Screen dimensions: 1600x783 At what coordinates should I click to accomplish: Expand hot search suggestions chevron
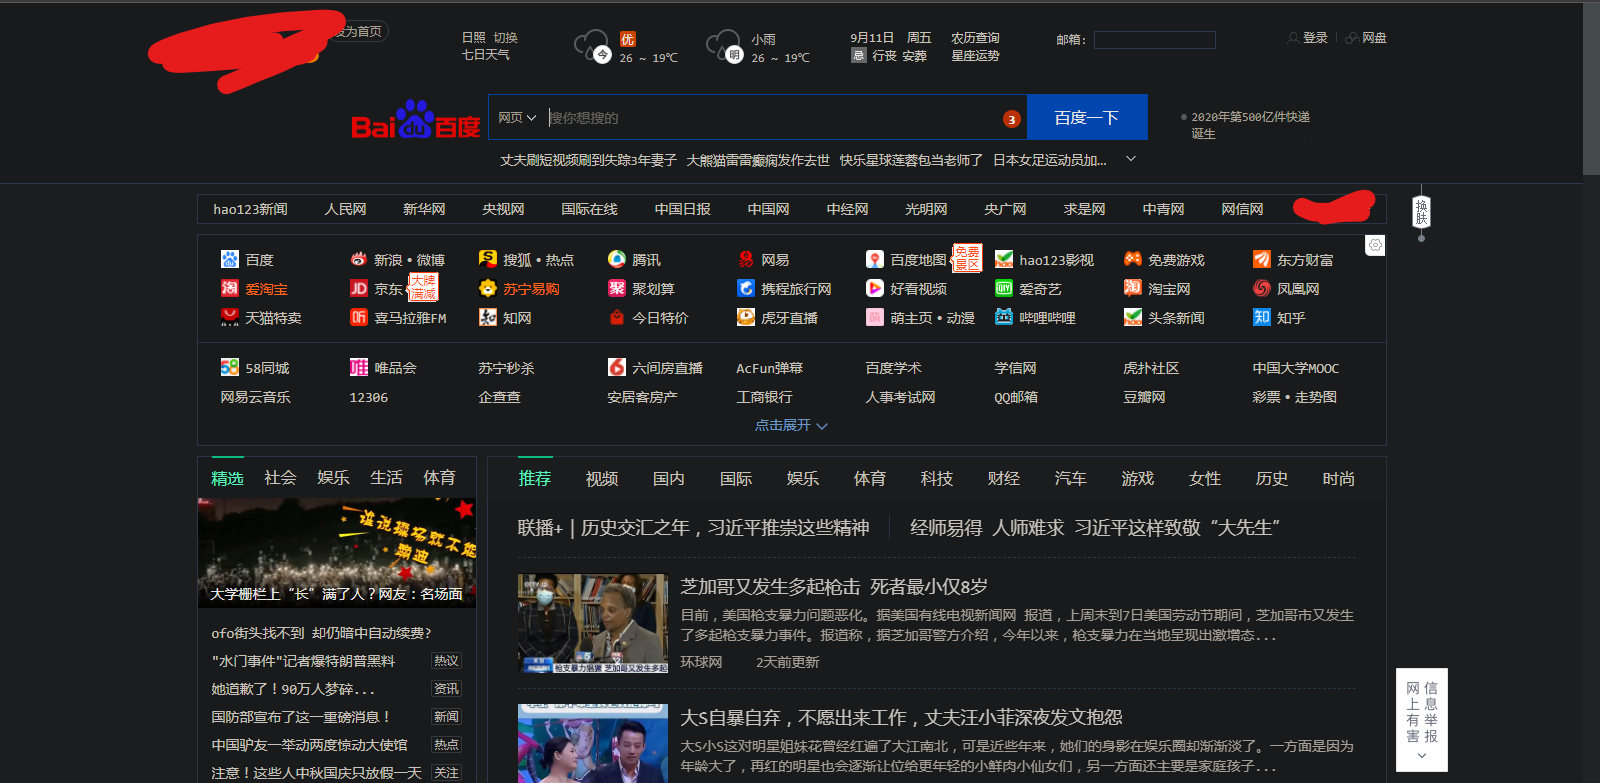(x=1131, y=159)
